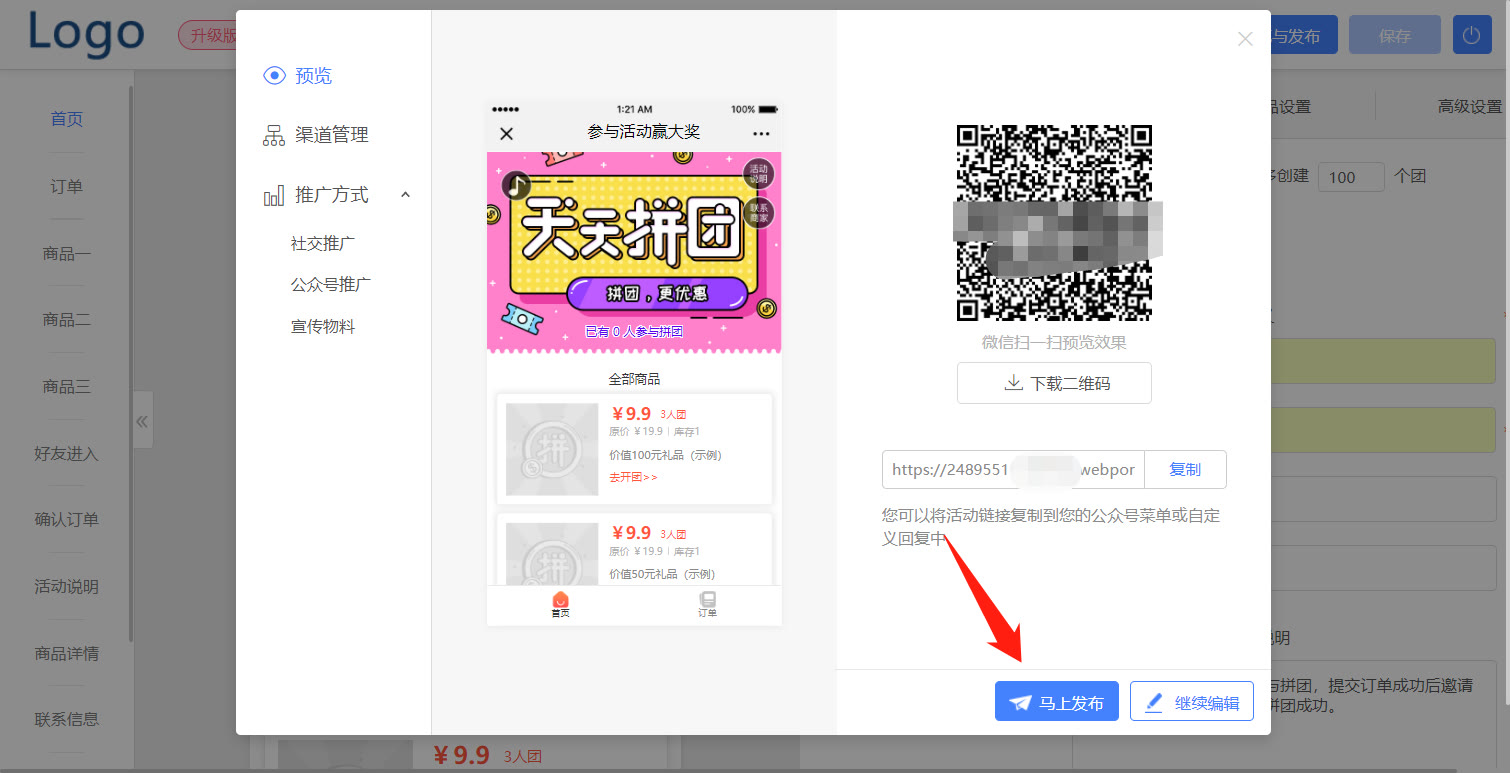
Task: Open 社交推广 submenu item
Action: point(323,243)
